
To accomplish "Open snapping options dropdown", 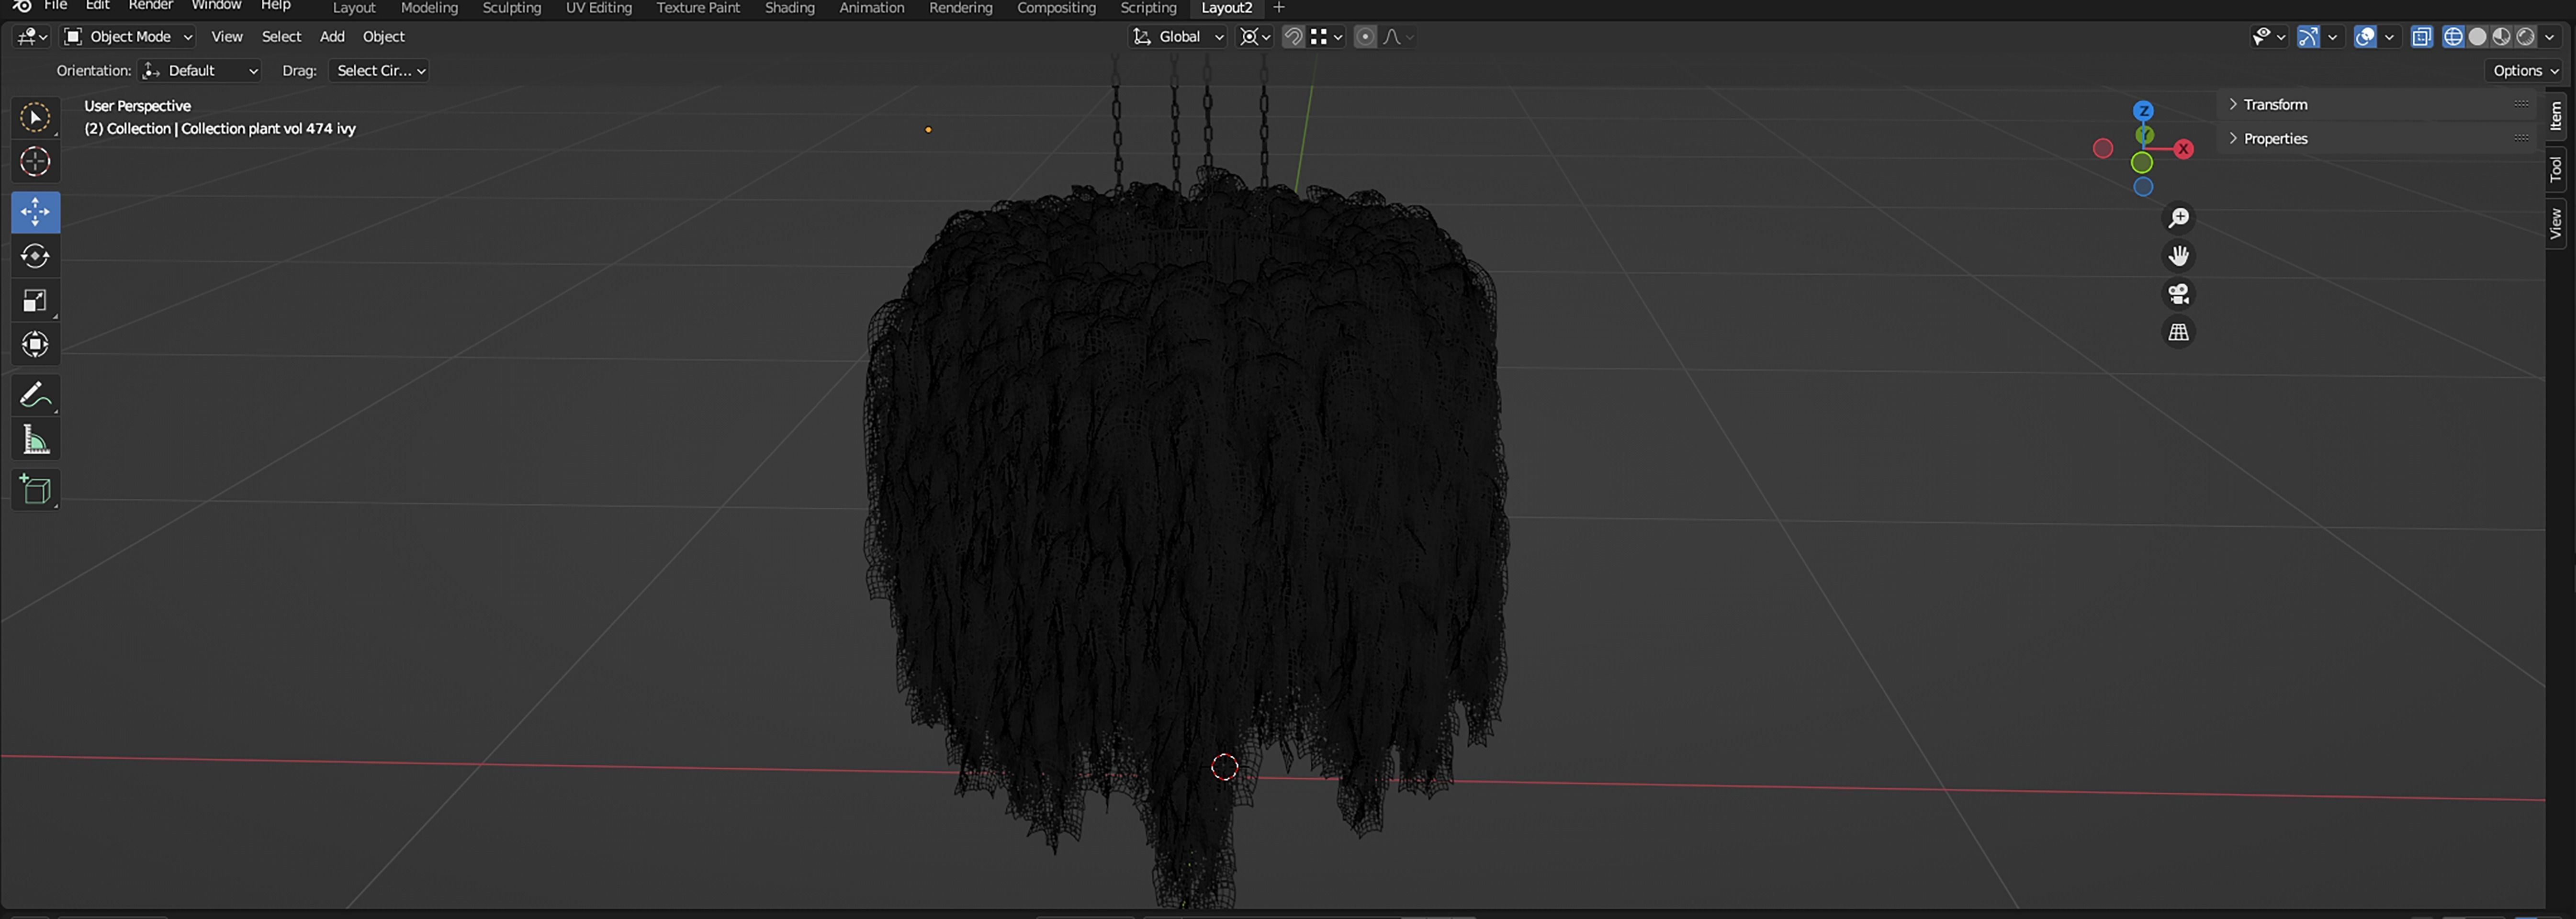I will pyautogui.click(x=1327, y=37).
